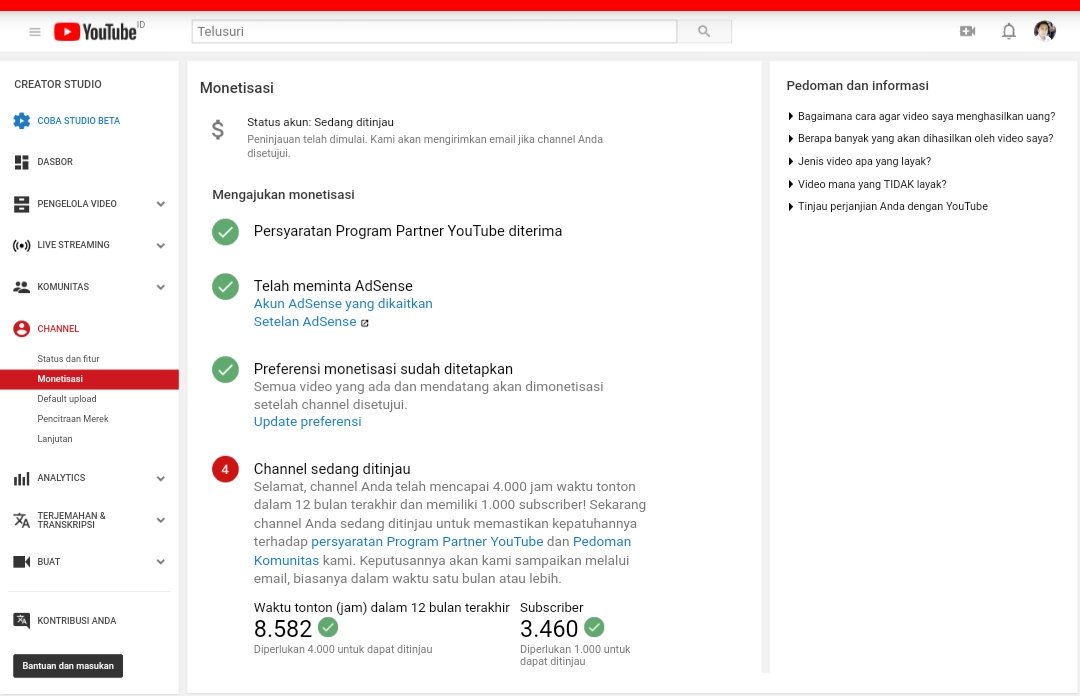Click the green check next to Persyaratan Program Partner

pyautogui.click(x=225, y=232)
